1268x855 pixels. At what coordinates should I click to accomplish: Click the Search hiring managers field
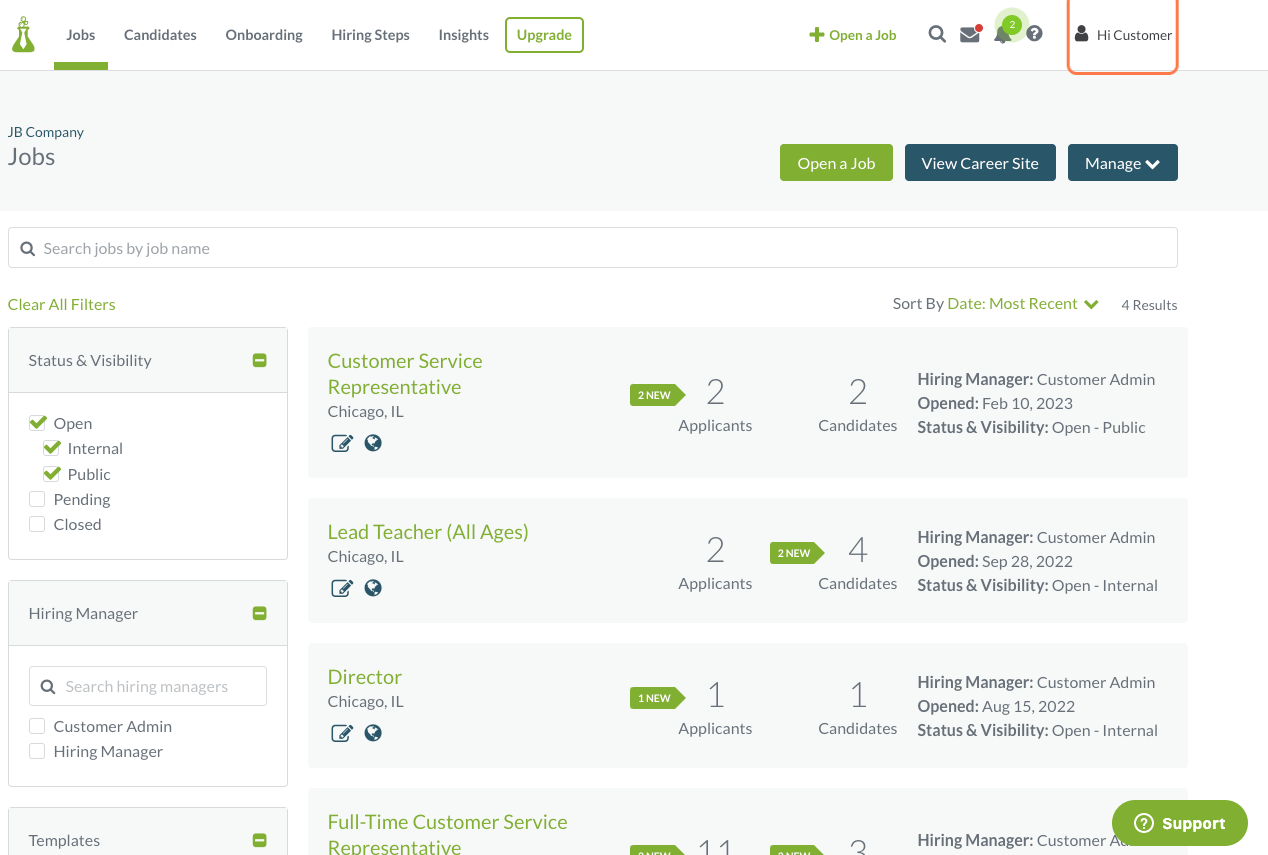(x=148, y=686)
